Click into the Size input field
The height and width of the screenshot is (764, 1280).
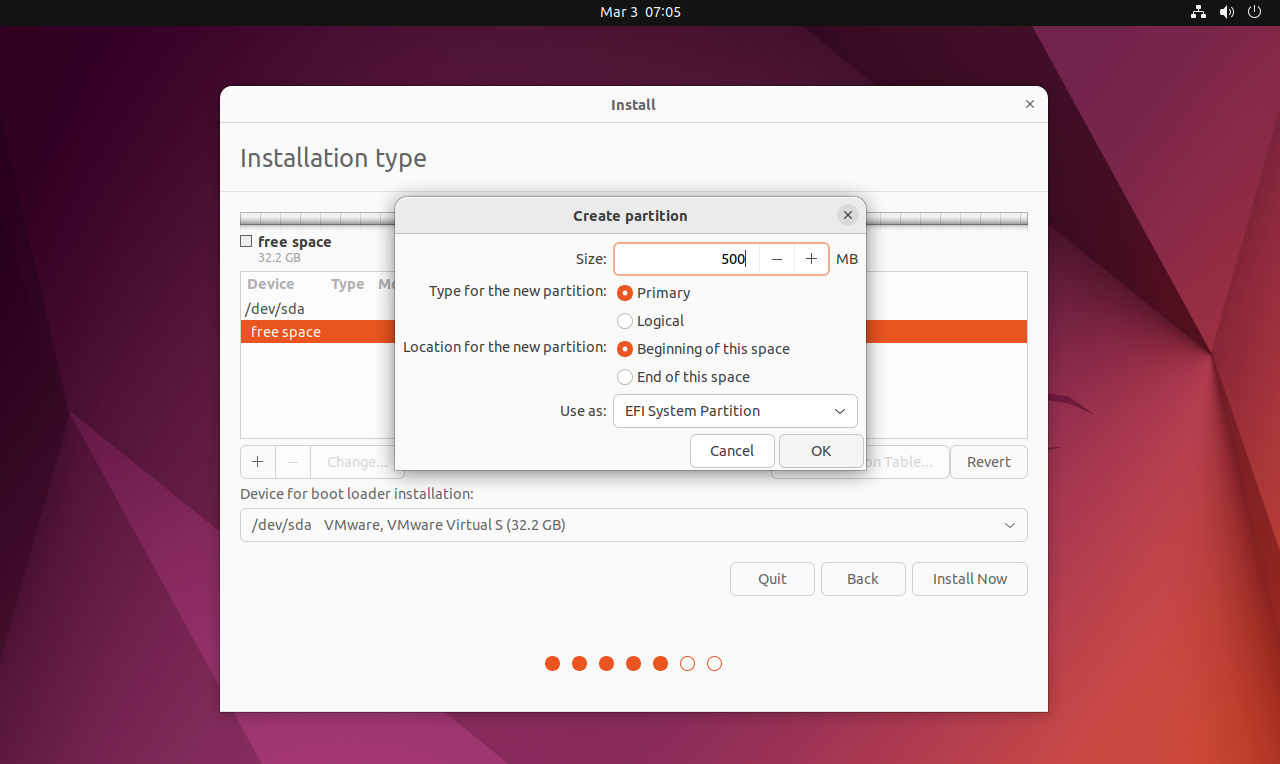pyautogui.click(x=686, y=259)
